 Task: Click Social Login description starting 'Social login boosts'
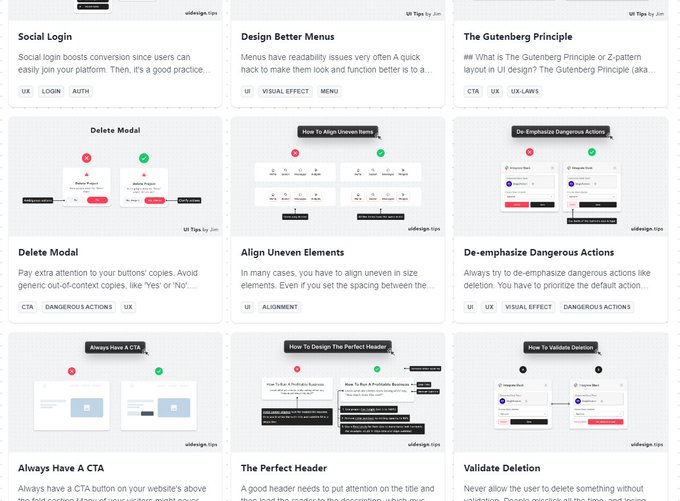tap(114, 63)
